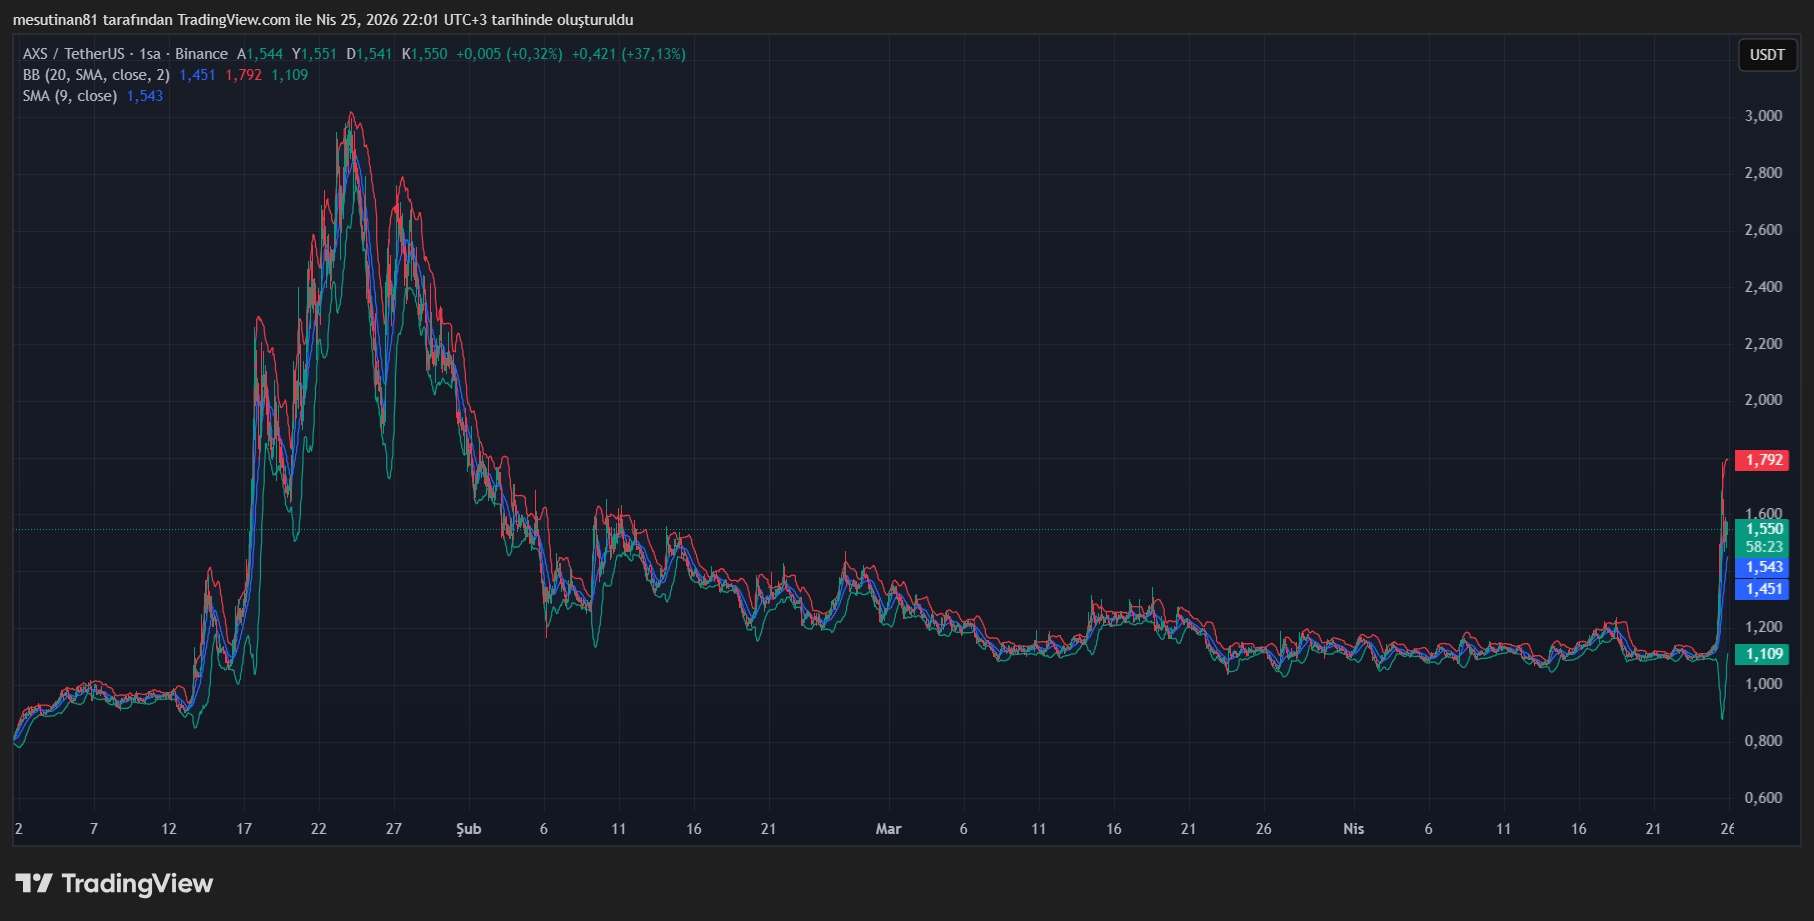Click the 58:23 bar countdown timer
The width and height of the screenshot is (1814, 921).
tap(1763, 547)
